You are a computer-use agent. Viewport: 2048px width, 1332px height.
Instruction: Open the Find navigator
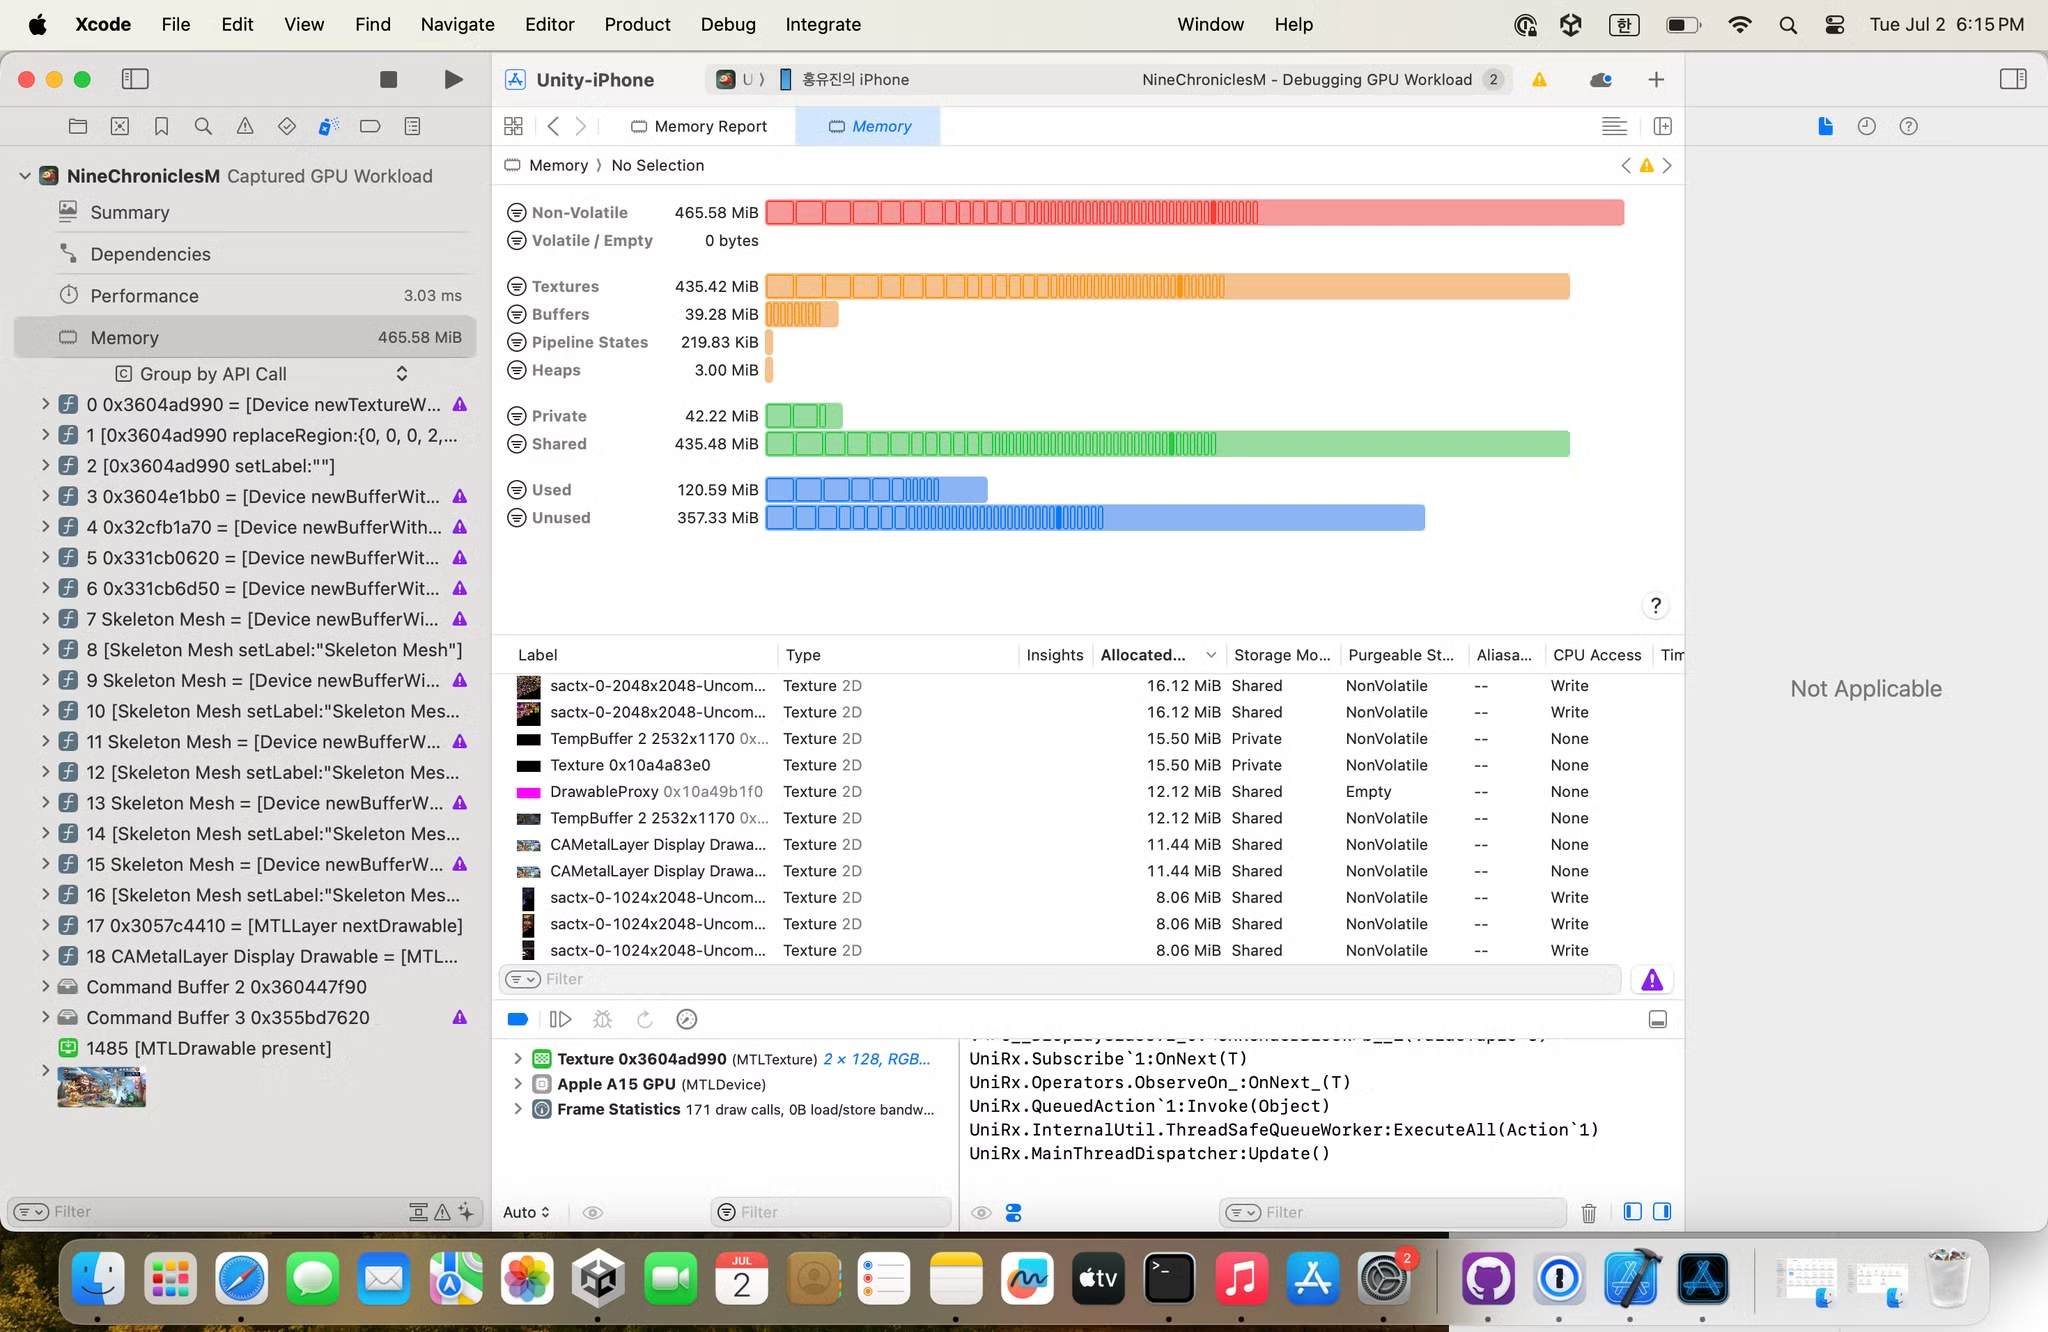click(203, 126)
